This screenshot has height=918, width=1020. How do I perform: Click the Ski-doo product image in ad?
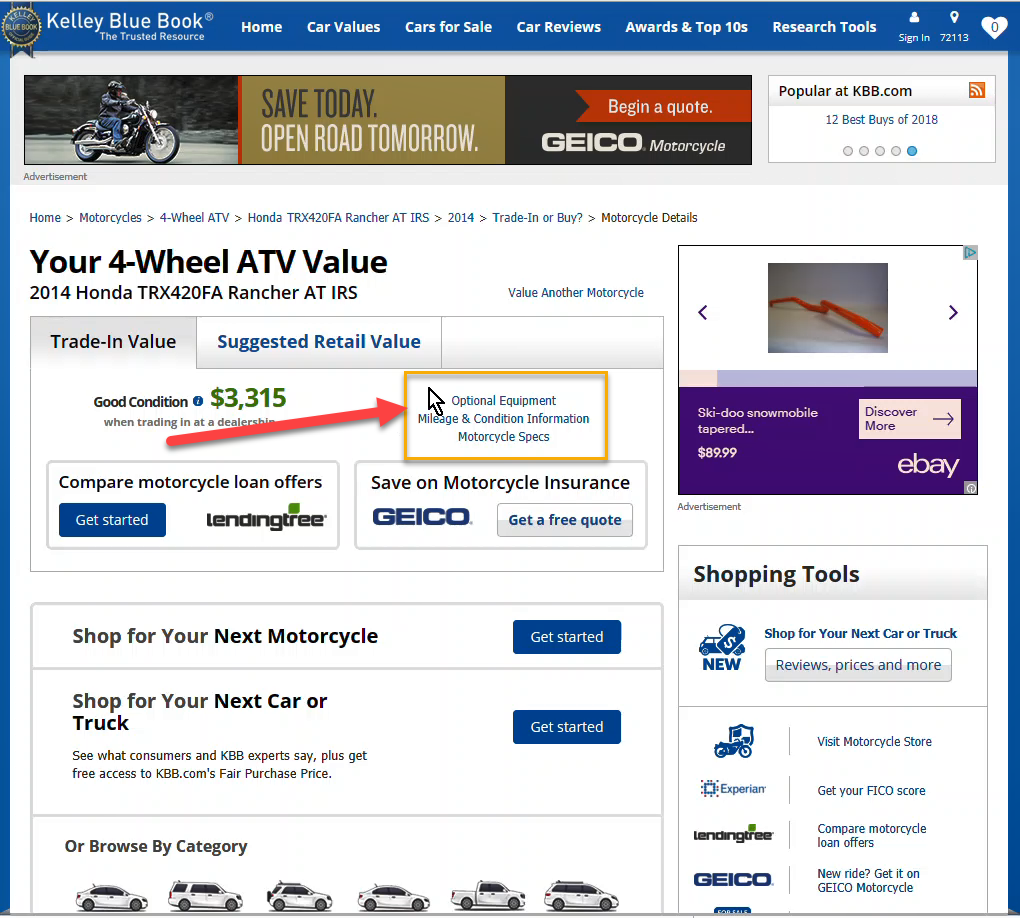pyautogui.click(x=827, y=308)
